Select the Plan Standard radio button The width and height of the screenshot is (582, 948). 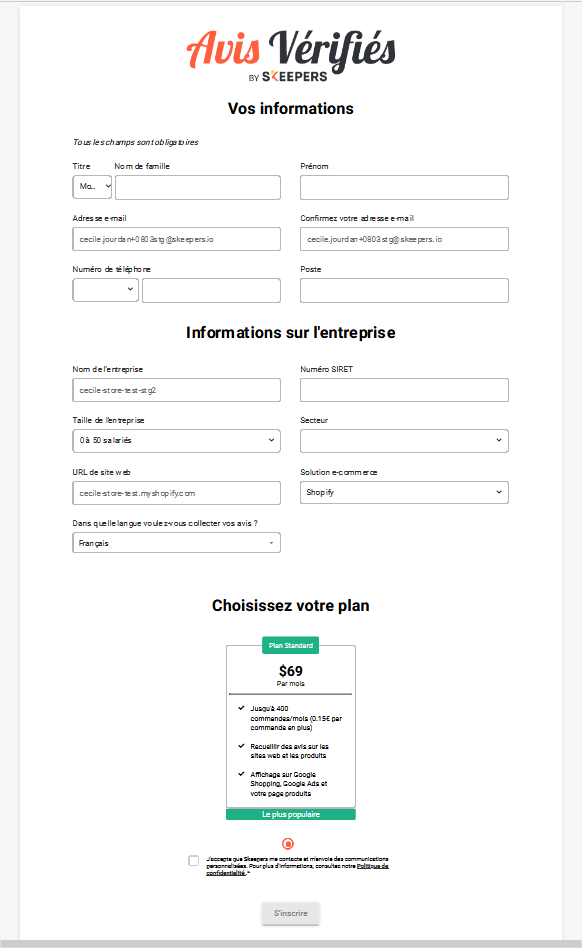click(x=290, y=841)
